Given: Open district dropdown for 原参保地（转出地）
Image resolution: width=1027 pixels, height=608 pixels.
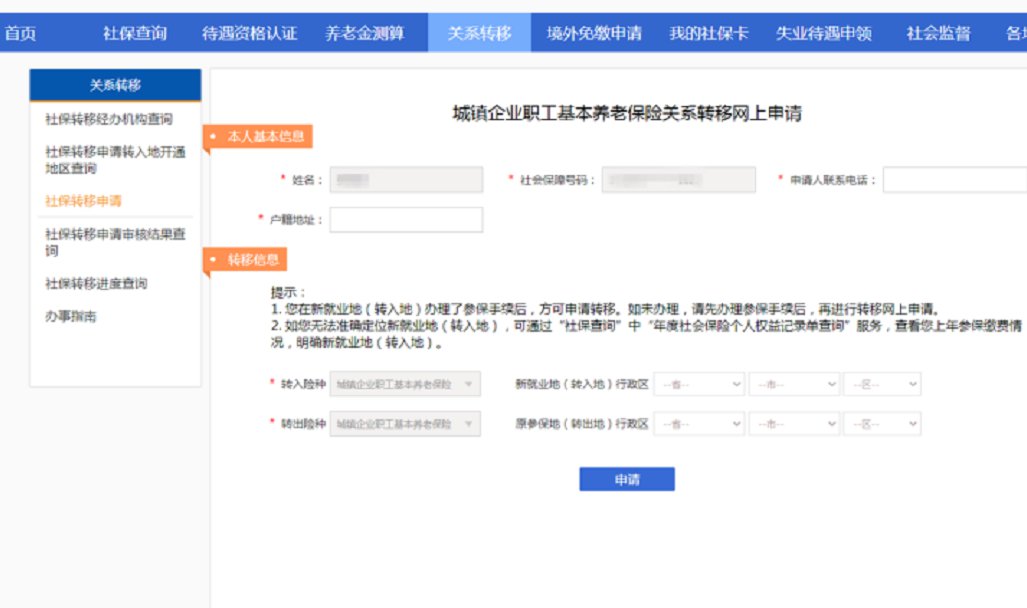Looking at the screenshot, I should 881,424.
